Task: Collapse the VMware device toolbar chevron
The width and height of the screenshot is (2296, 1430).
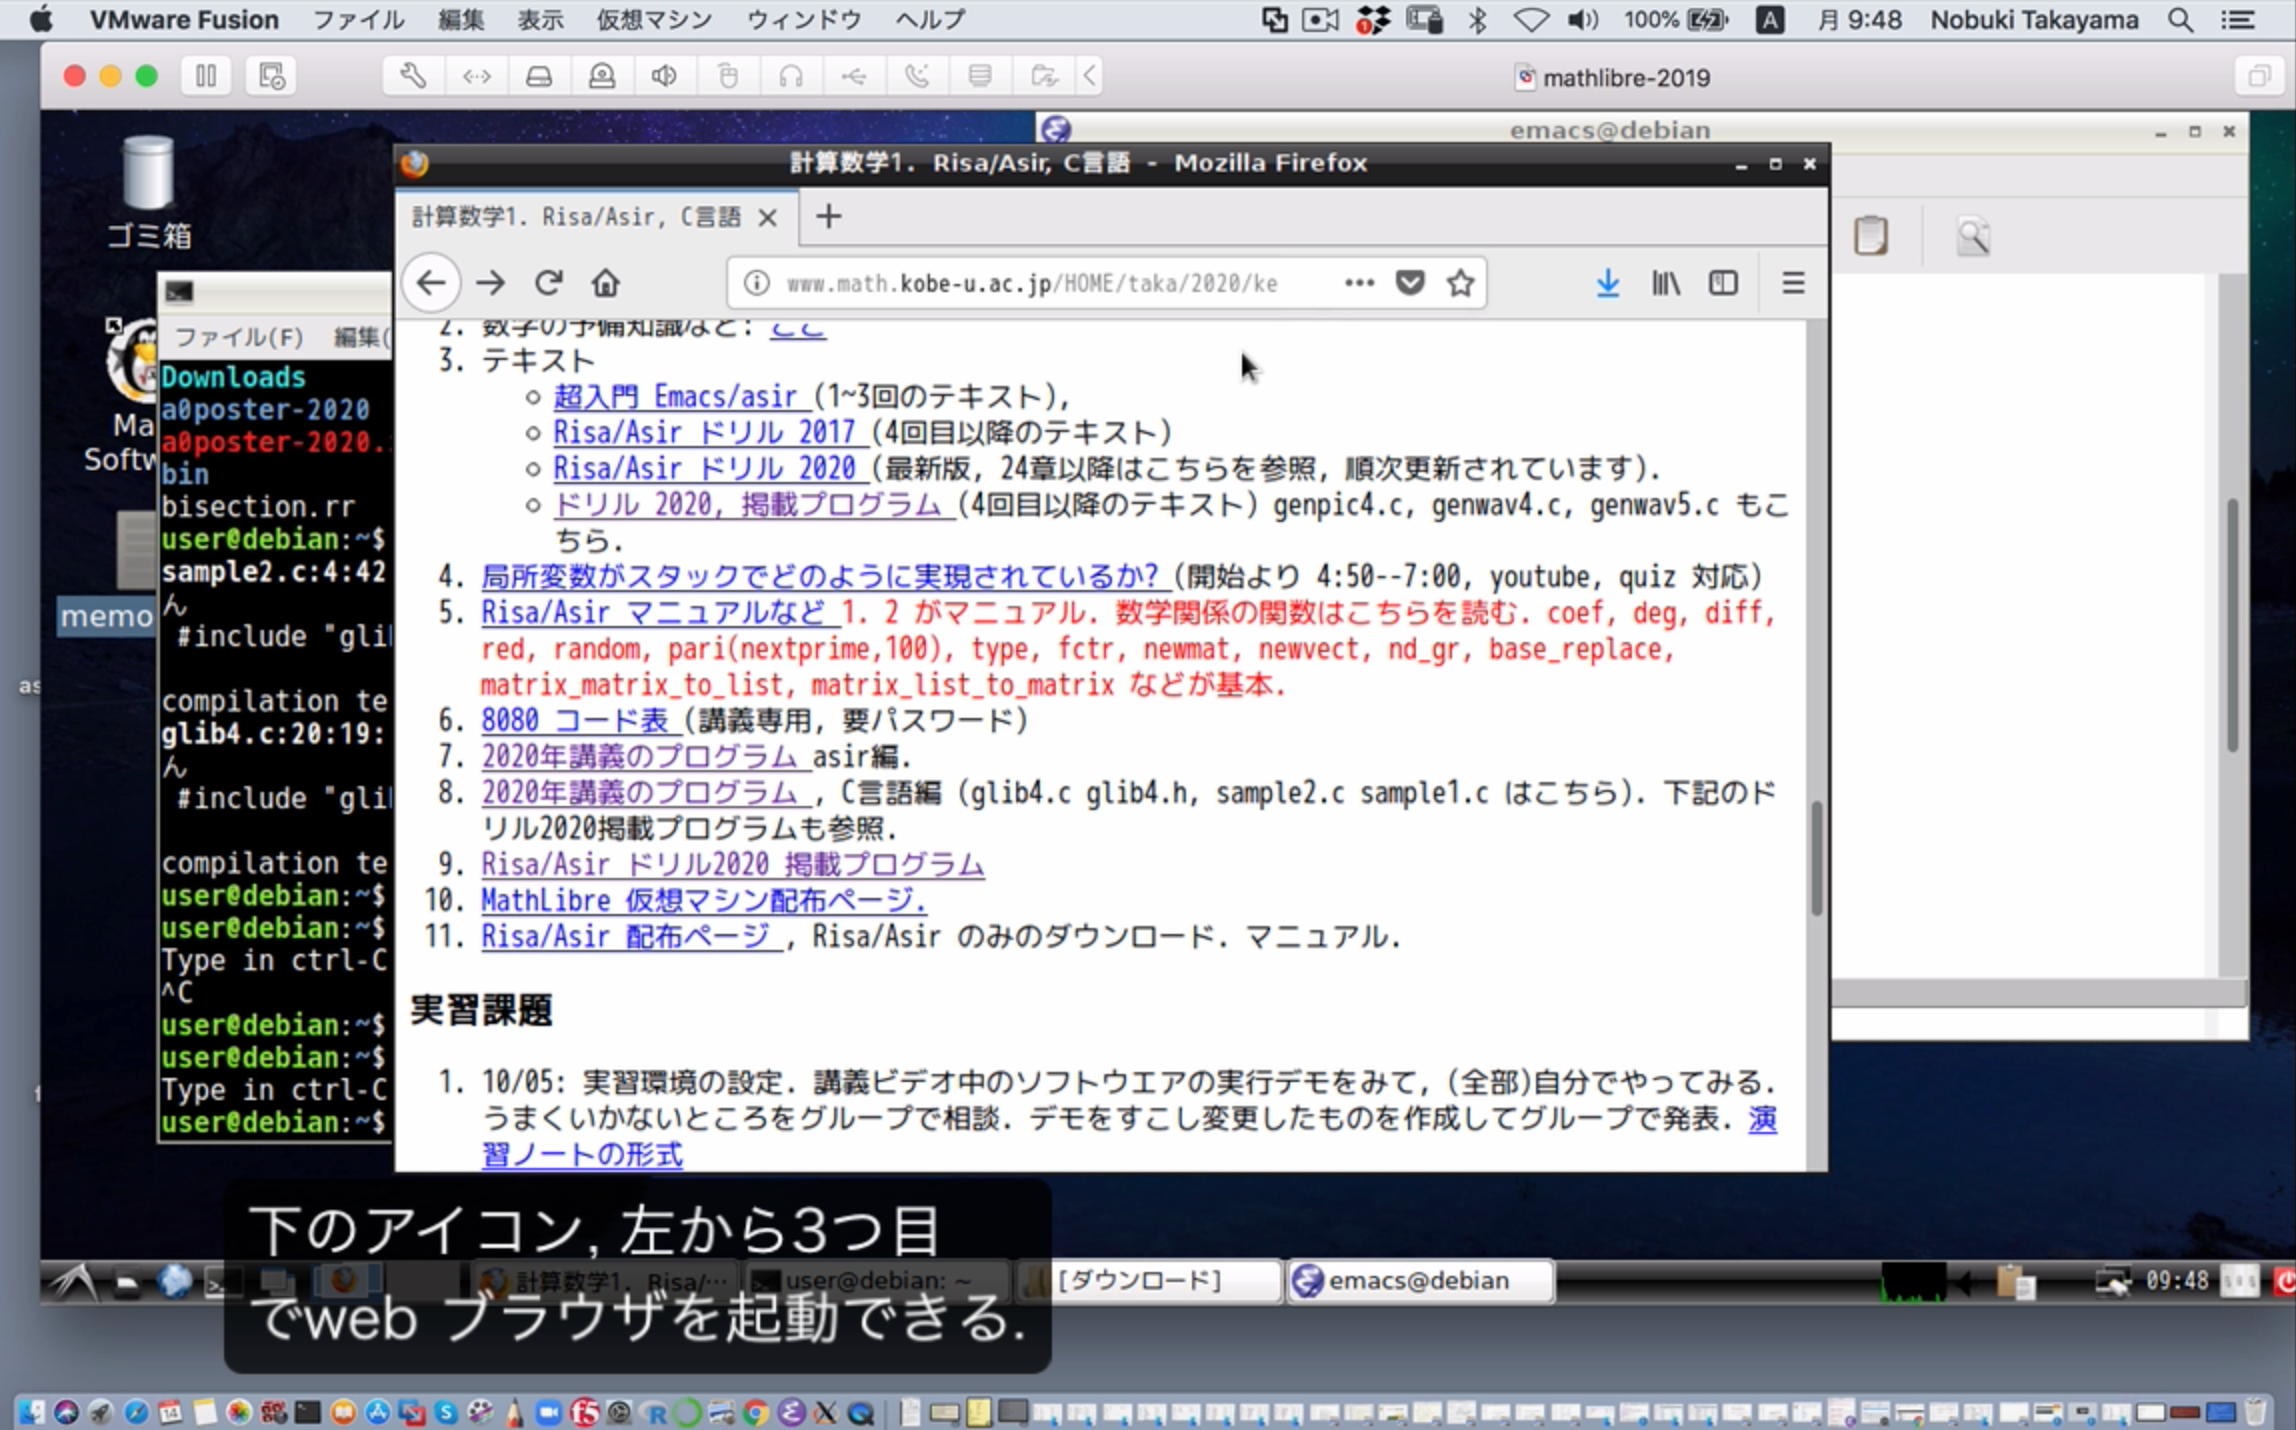Action: click(x=1090, y=76)
